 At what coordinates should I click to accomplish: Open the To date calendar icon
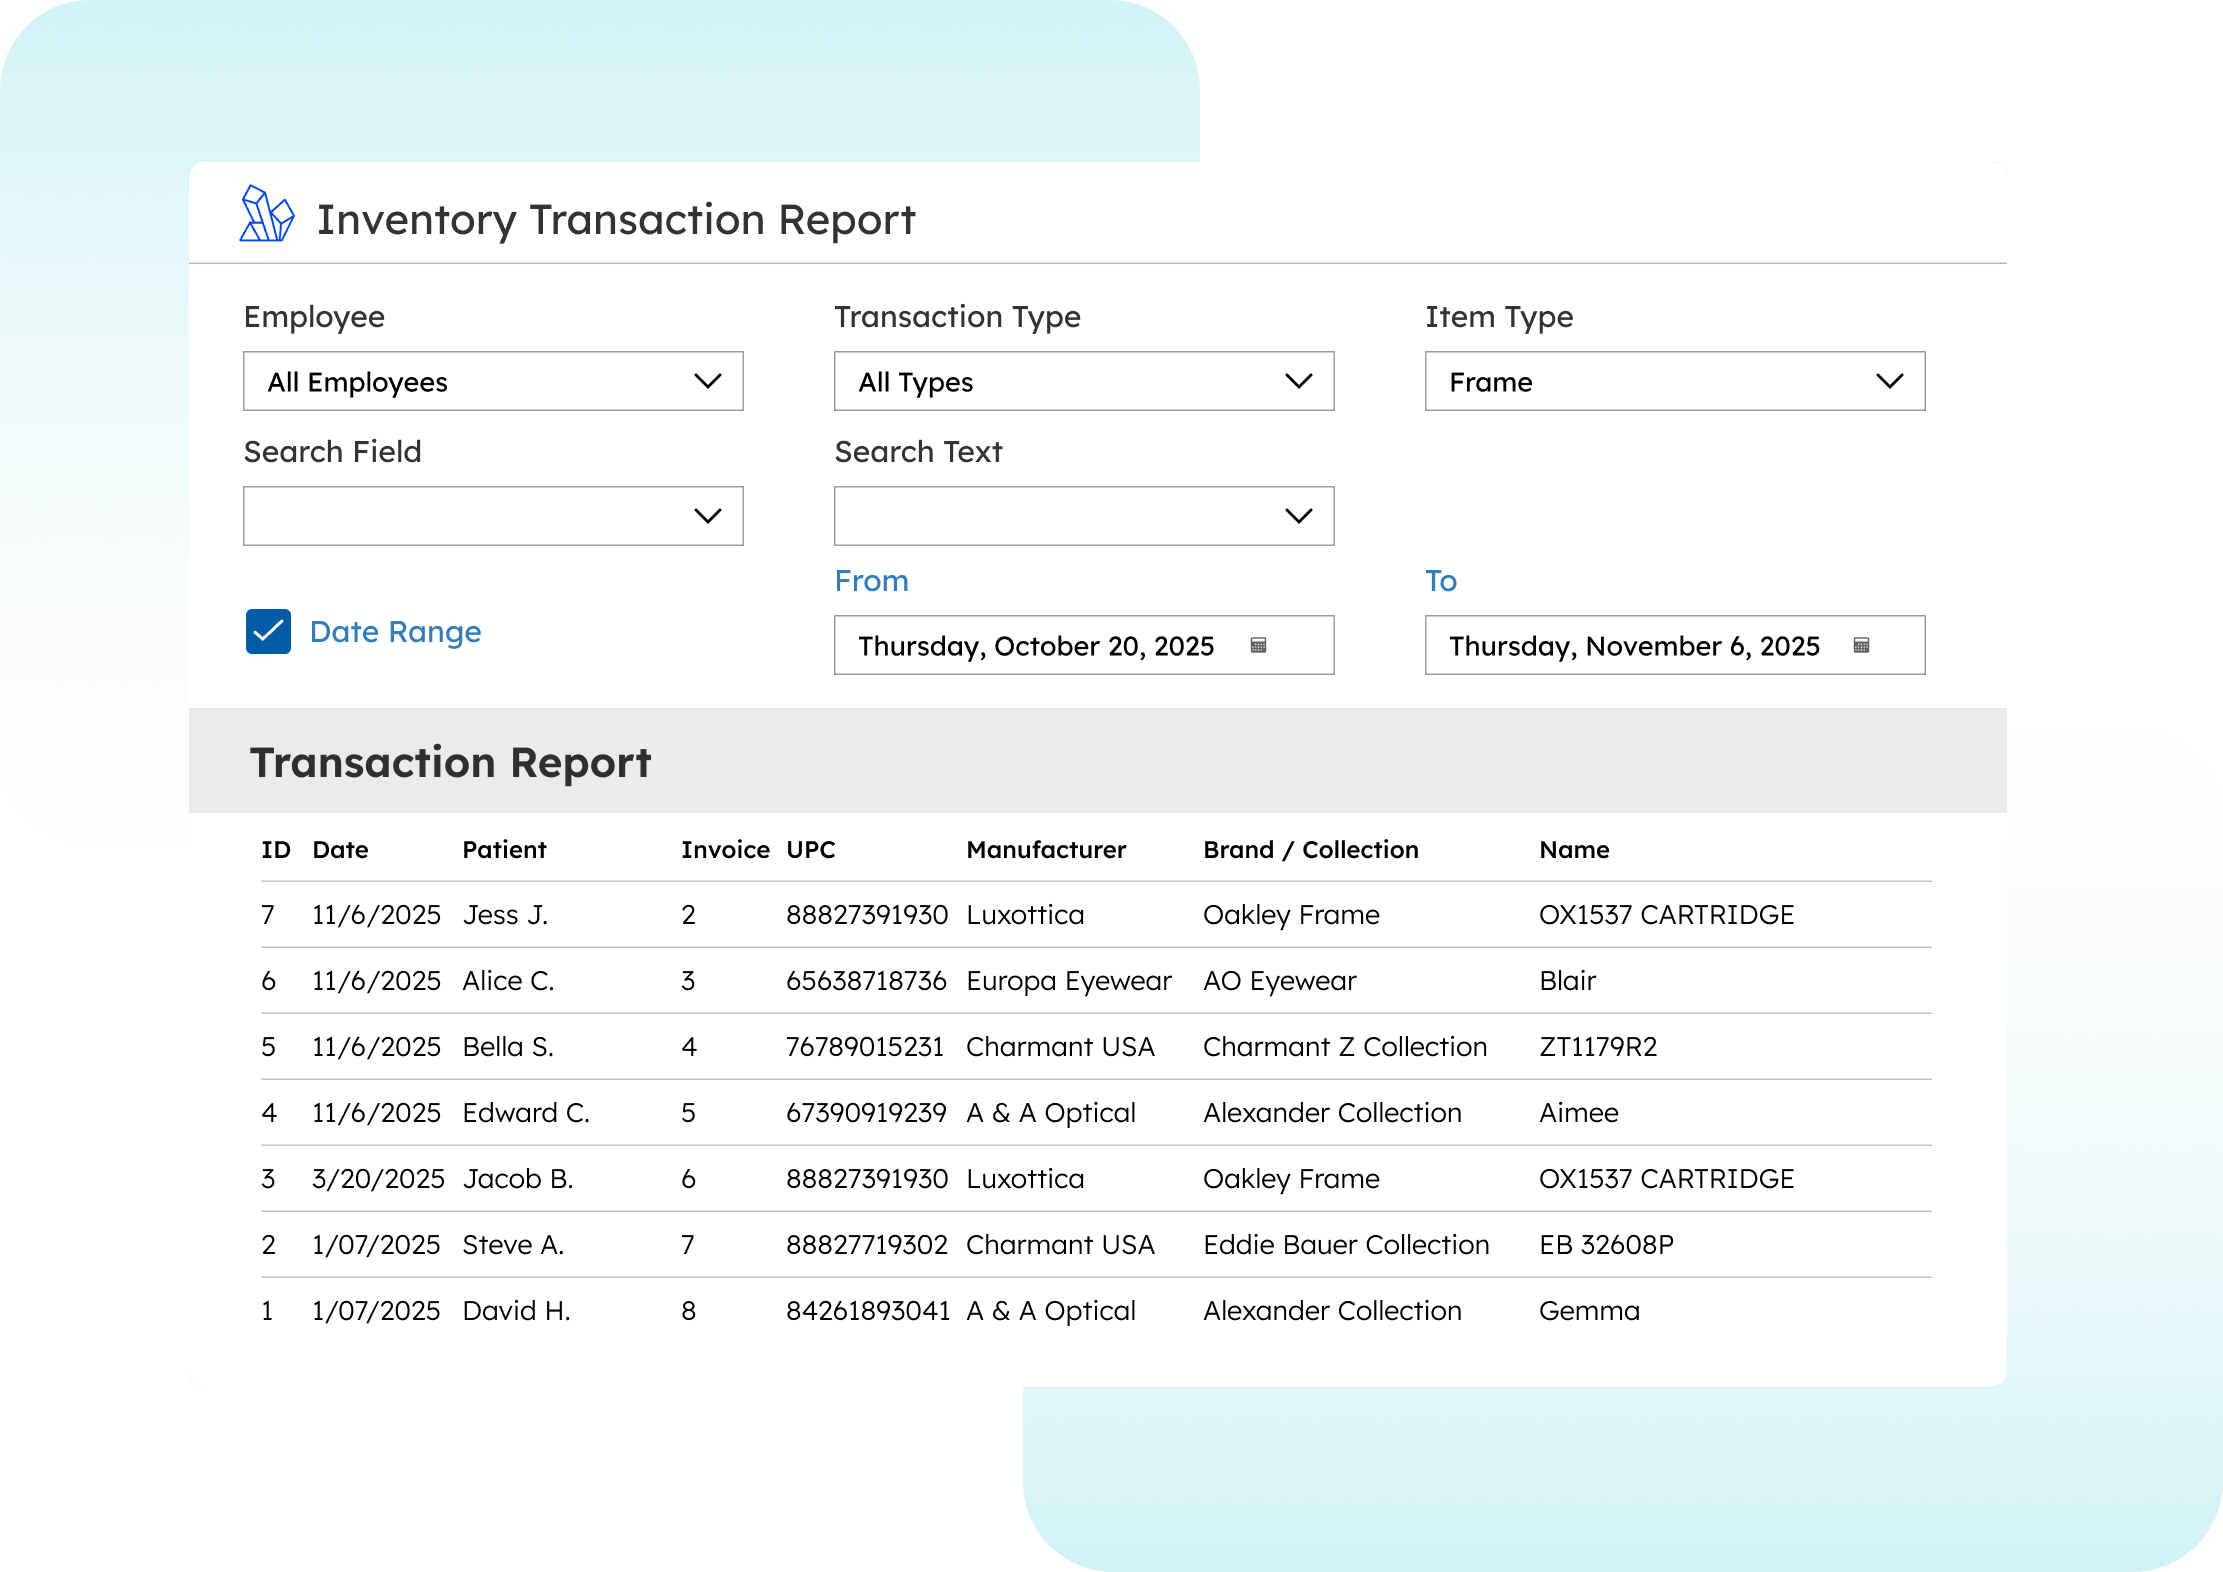[x=1861, y=646]
